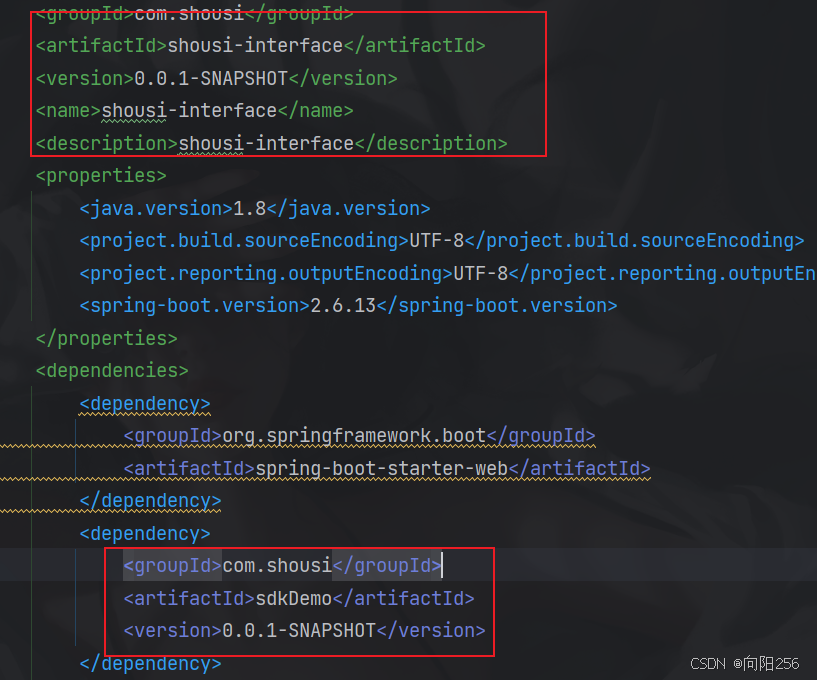
Task: Click the org.springframework.boot groupId line
Action: tap(360, 436)
